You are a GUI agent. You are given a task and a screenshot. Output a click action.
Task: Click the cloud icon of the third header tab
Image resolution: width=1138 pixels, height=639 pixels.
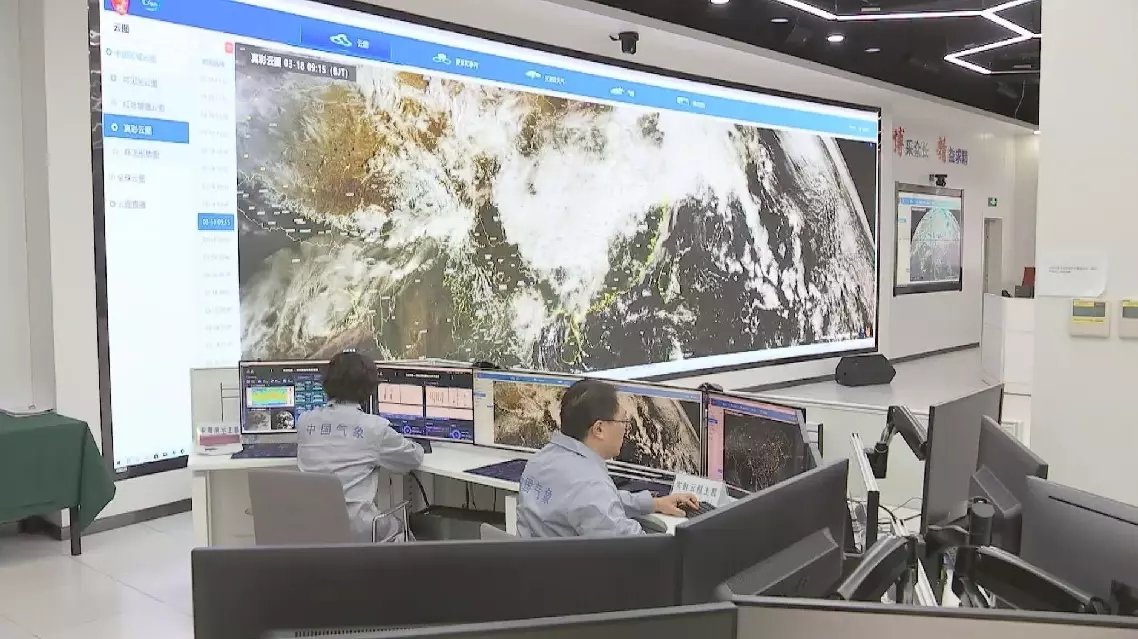point(533,75)
